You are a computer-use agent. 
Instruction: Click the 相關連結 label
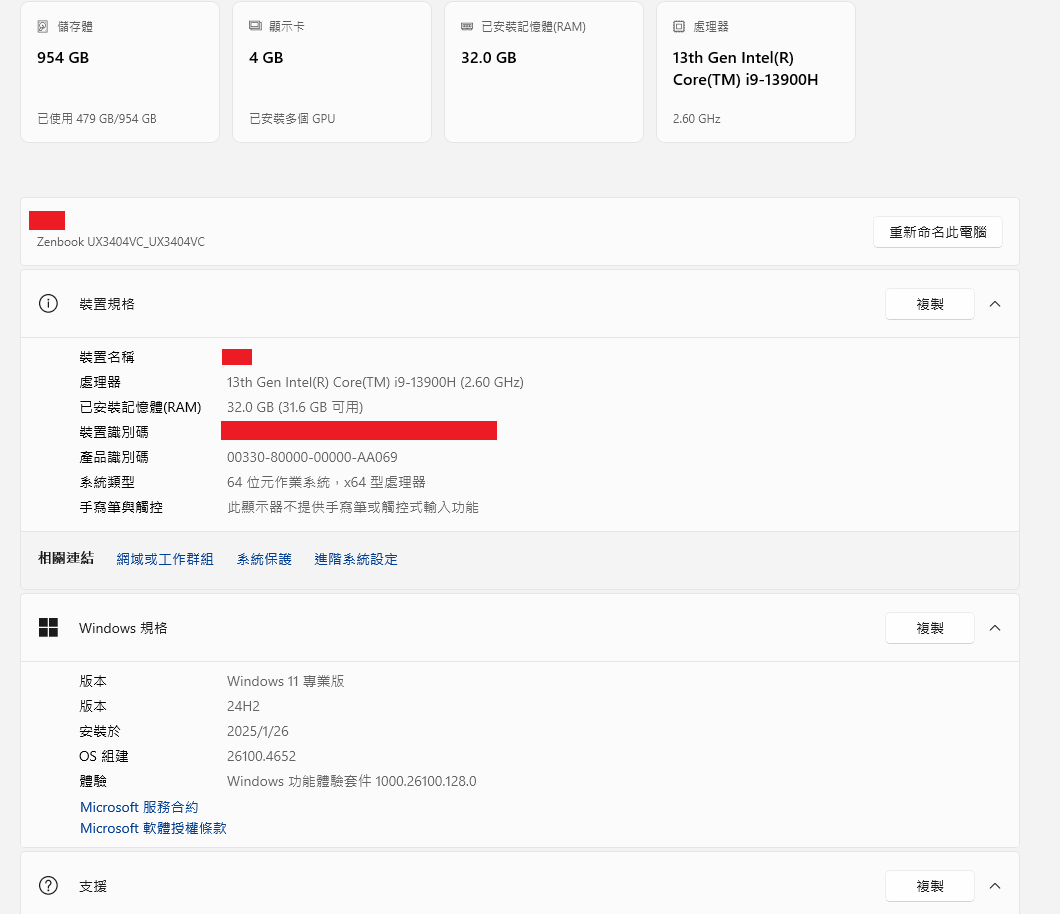coord(66,558)
